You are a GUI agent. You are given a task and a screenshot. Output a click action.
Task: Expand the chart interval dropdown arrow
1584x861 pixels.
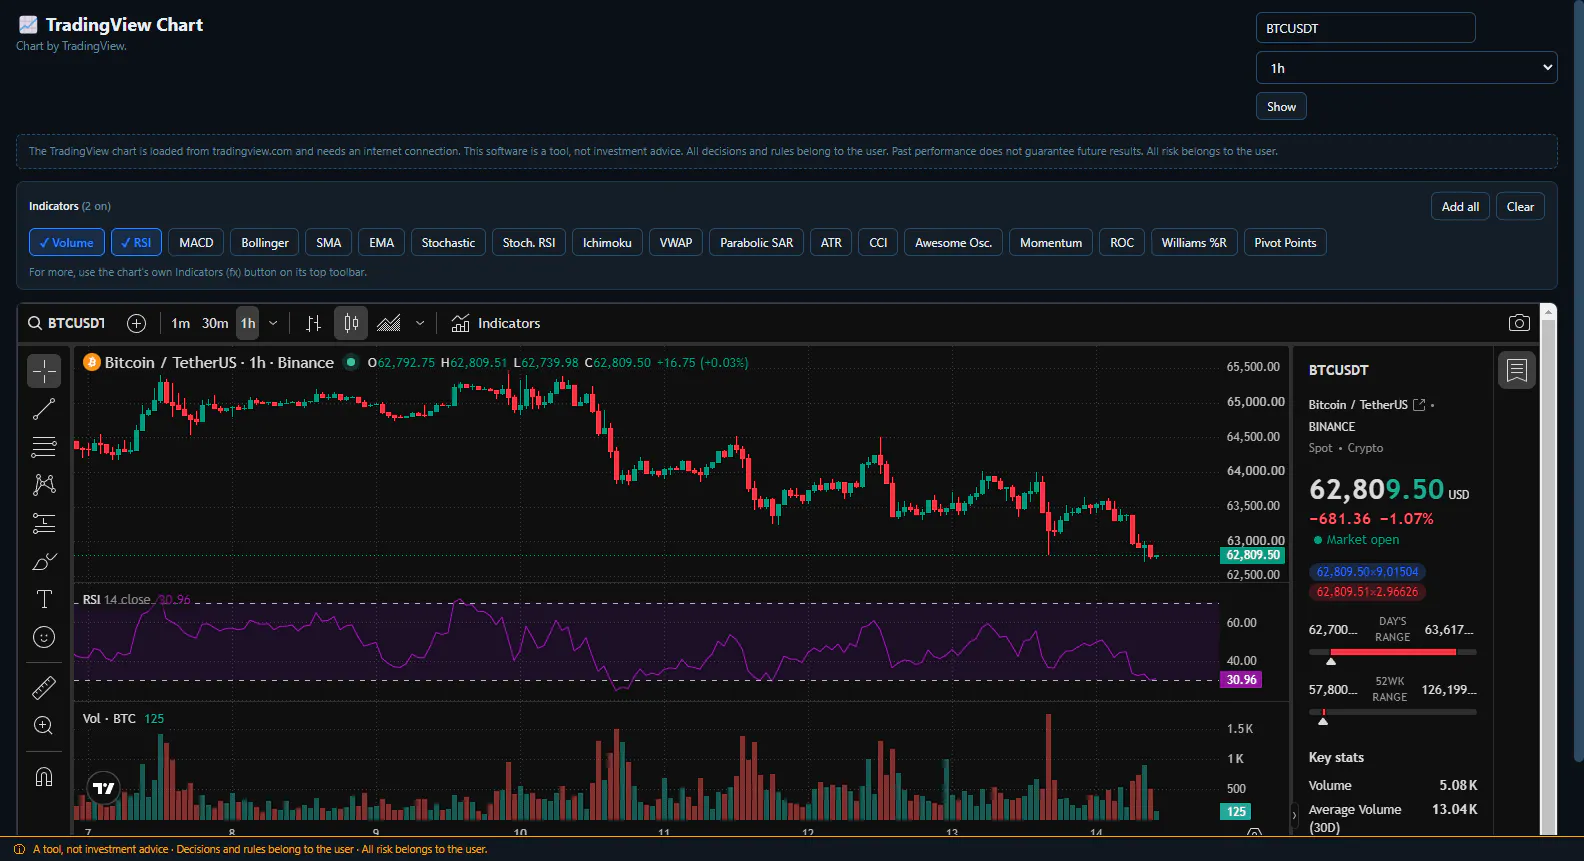pos(273,323)
